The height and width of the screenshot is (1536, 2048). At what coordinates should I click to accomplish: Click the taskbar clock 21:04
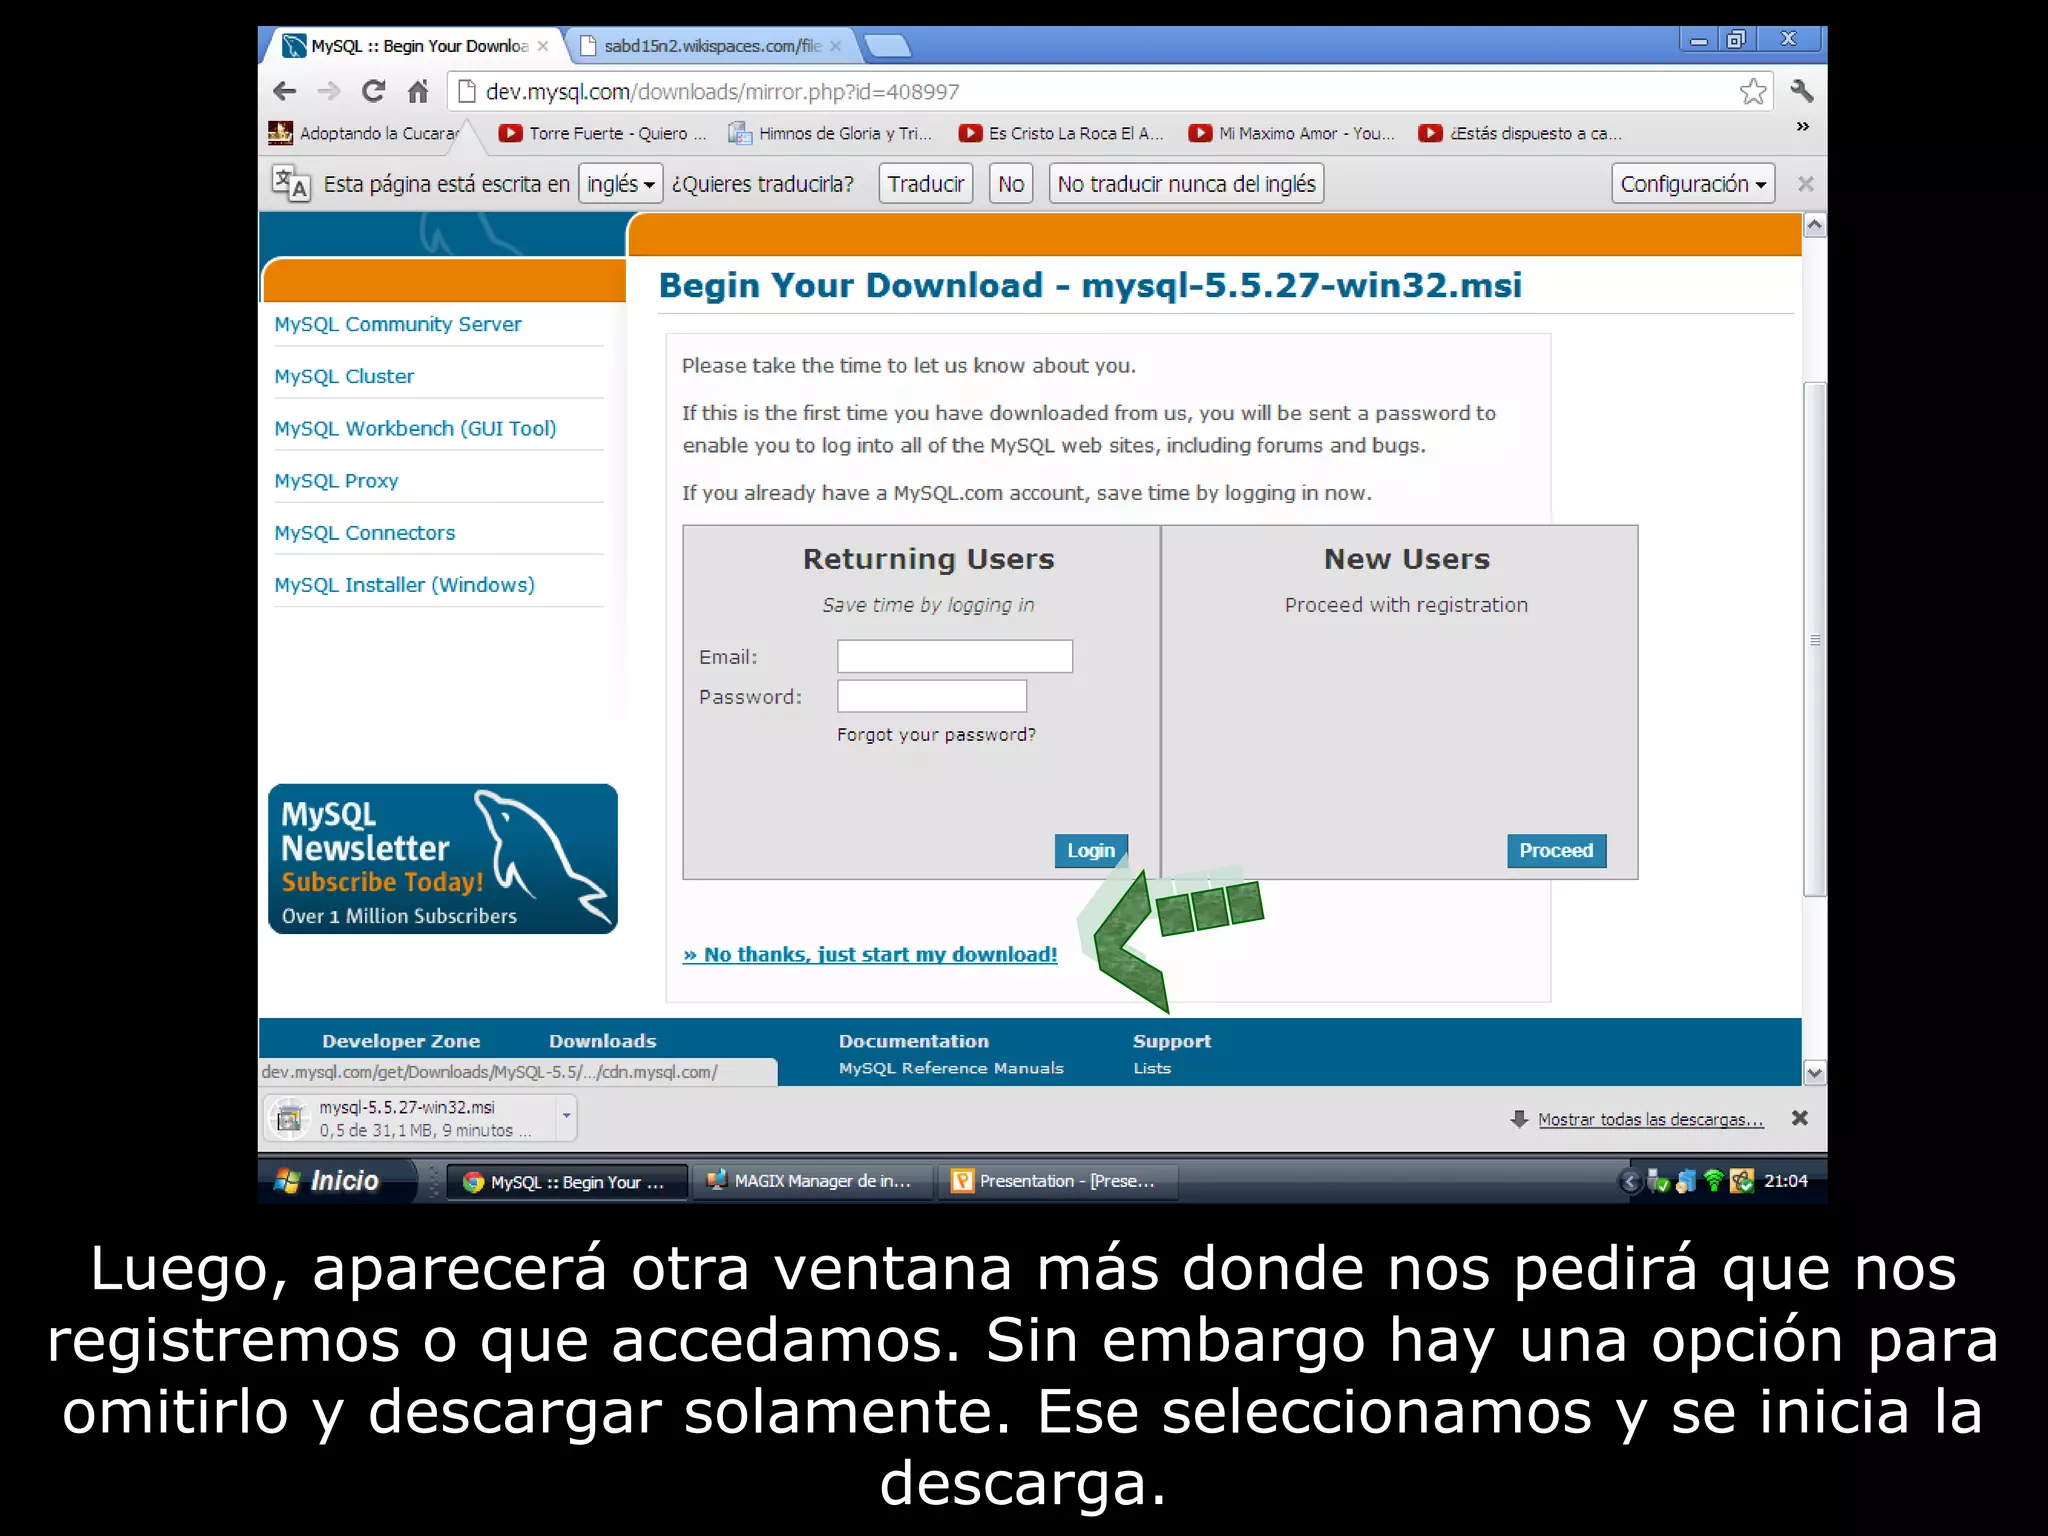(x=1786, y=1181)
